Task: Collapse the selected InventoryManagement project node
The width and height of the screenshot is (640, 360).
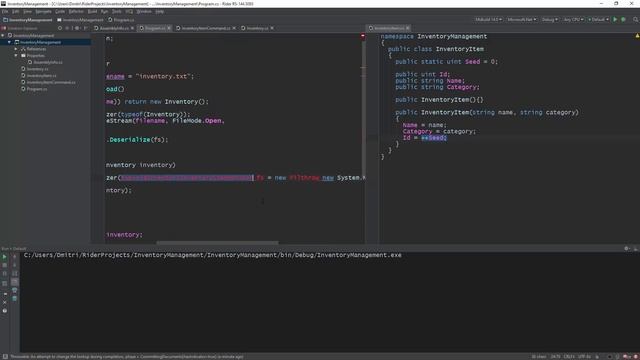Action: [x=9, y=42]
